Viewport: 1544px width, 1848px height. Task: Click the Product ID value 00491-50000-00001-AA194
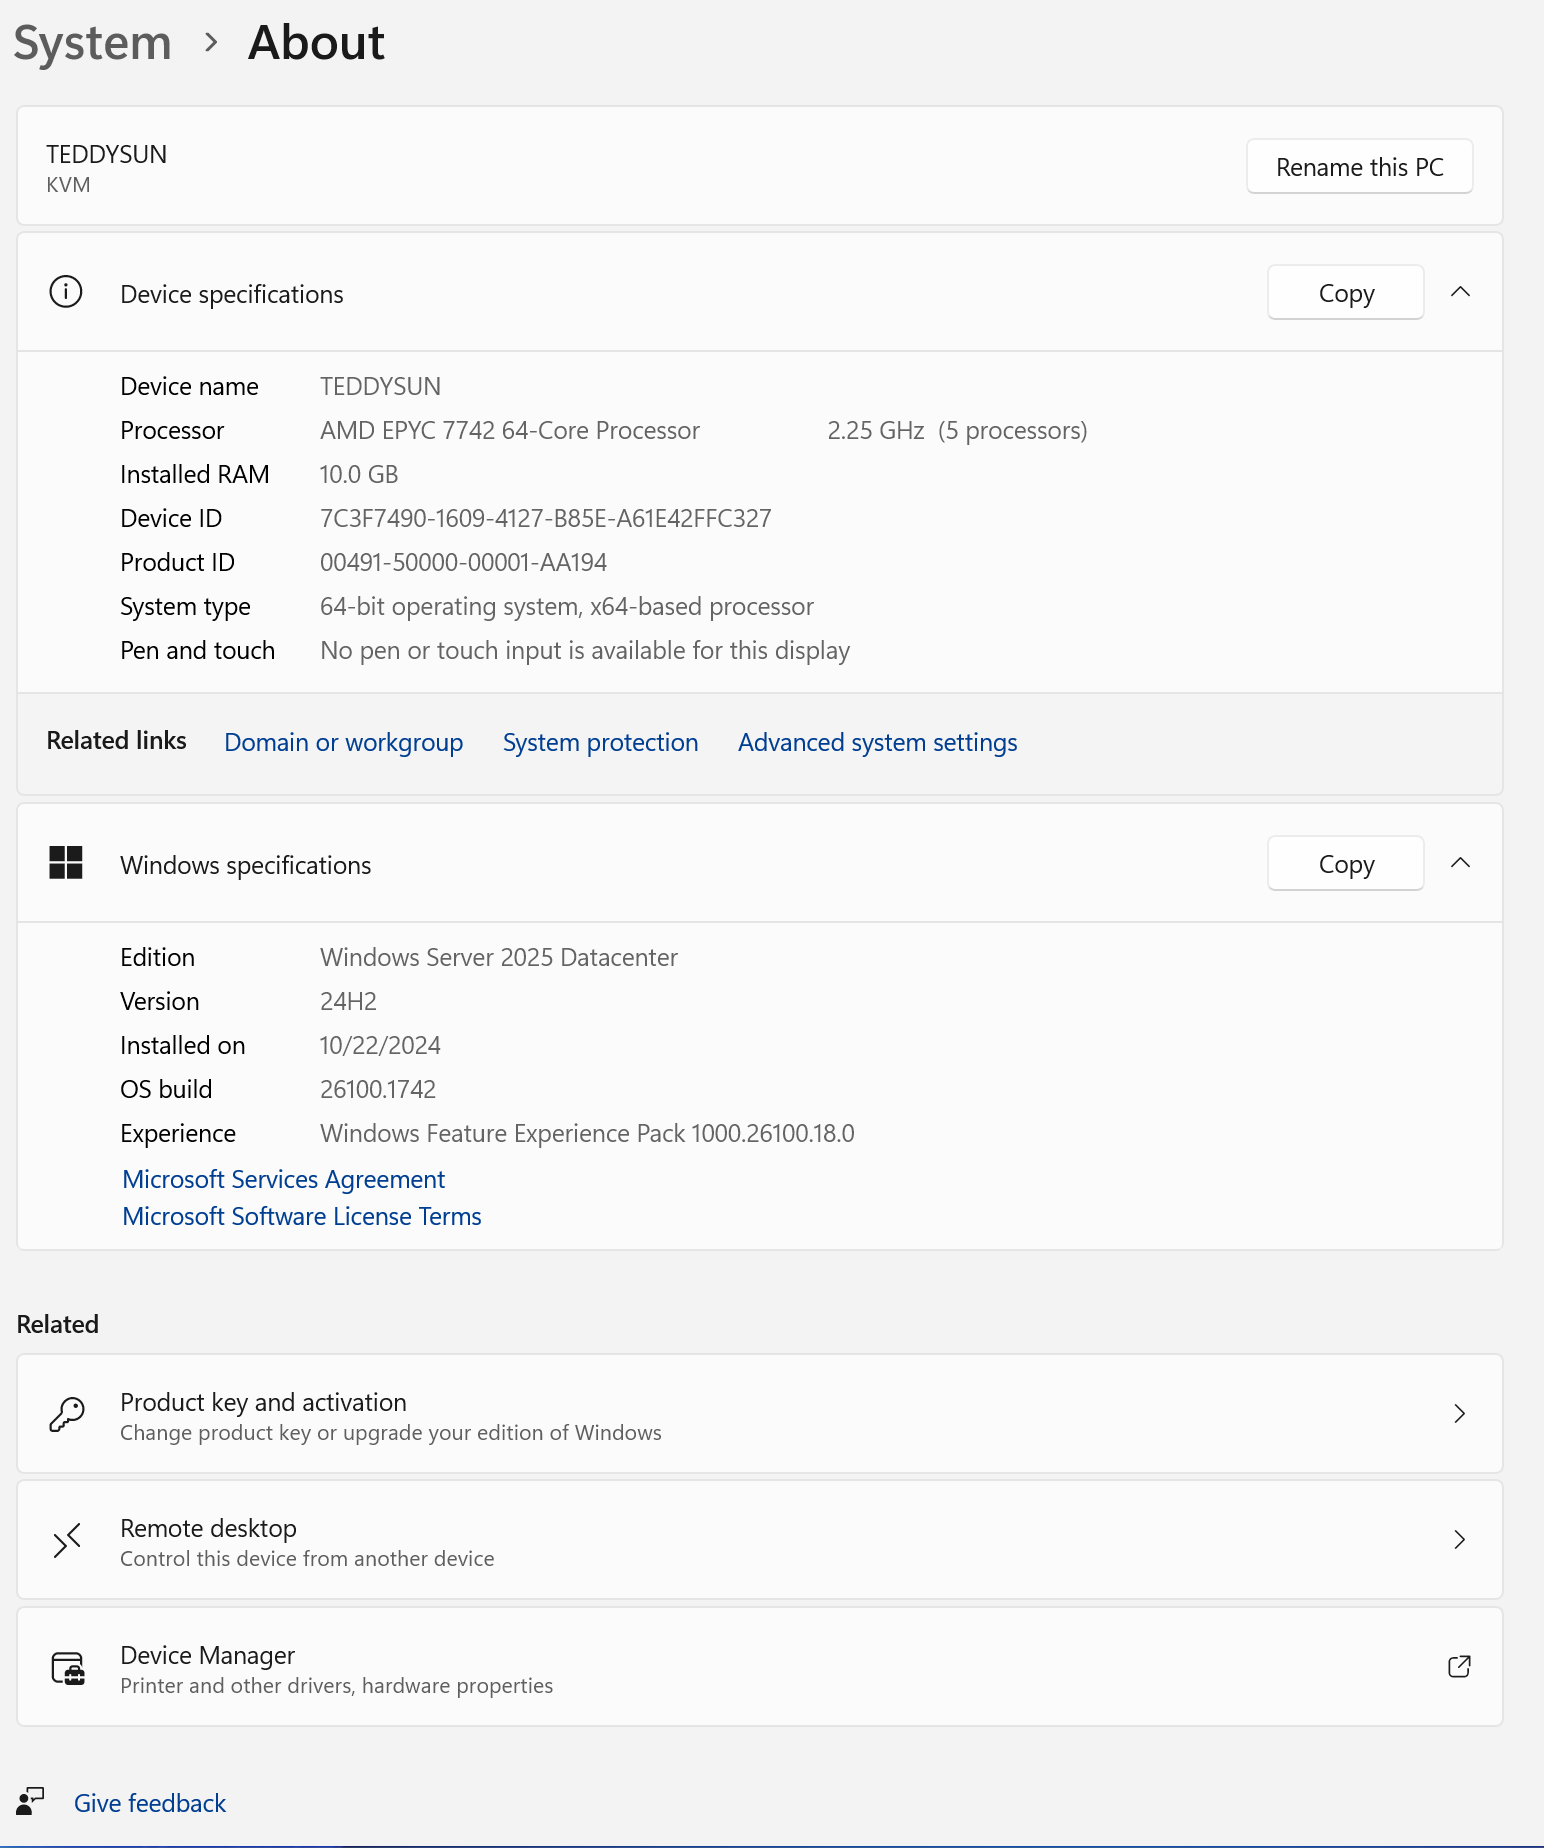pyautogui.click(x=463, y=562)
